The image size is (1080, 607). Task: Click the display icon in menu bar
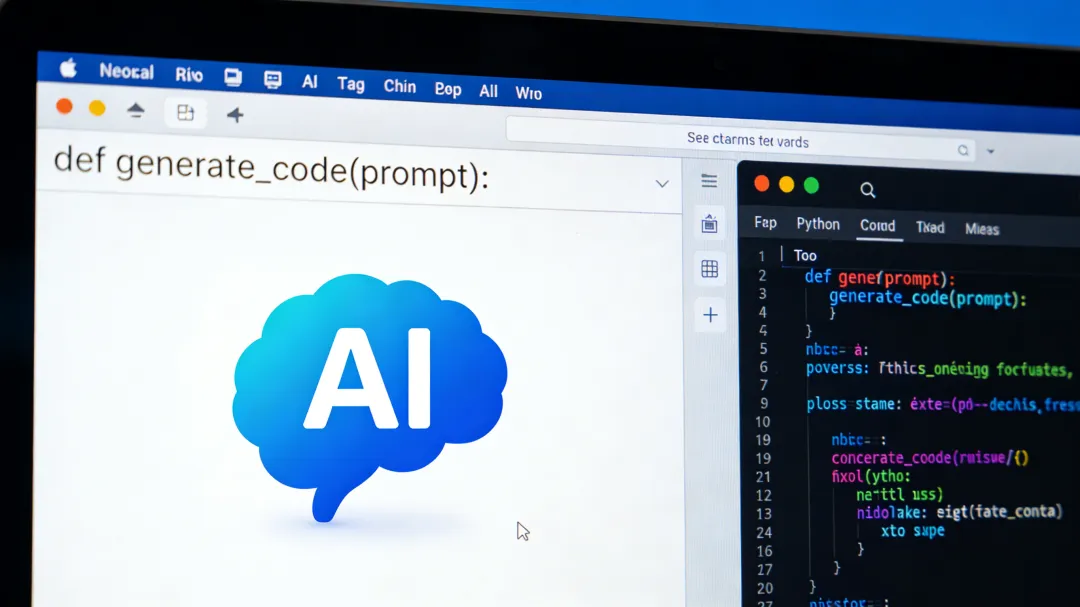click(233, 77)
